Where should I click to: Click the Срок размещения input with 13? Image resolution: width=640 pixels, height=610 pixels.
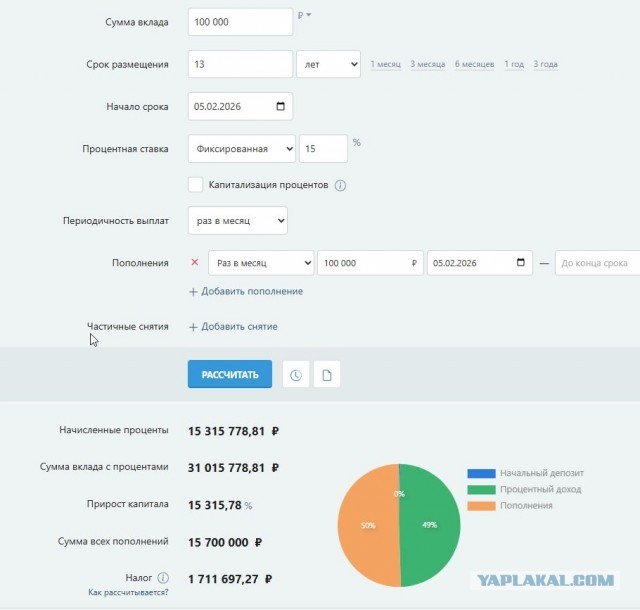click(240, 64)
